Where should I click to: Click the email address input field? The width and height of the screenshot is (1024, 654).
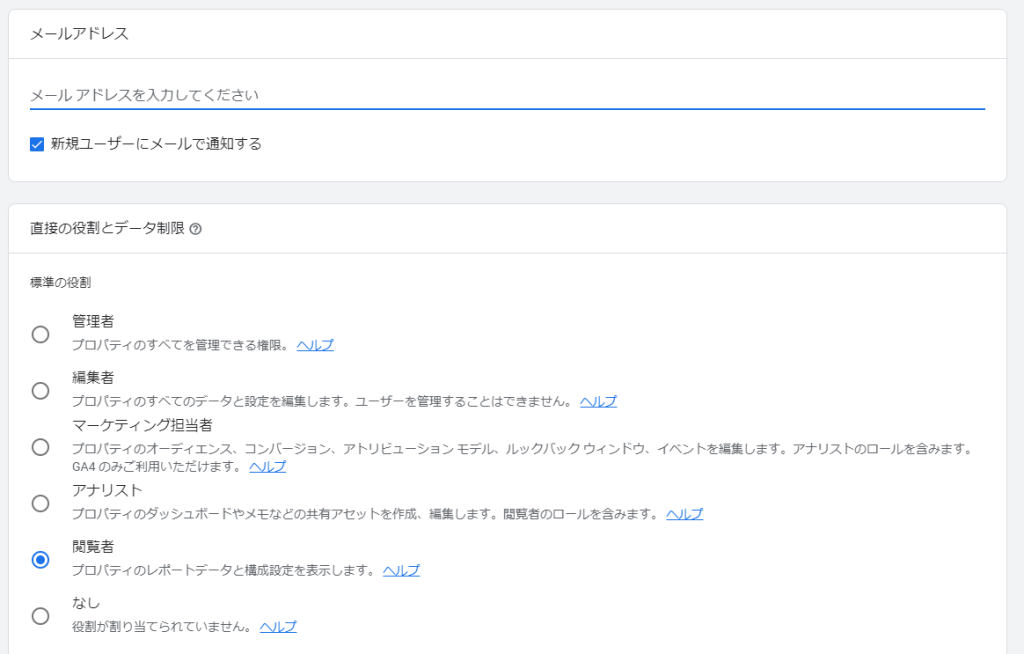pos(506,95)
